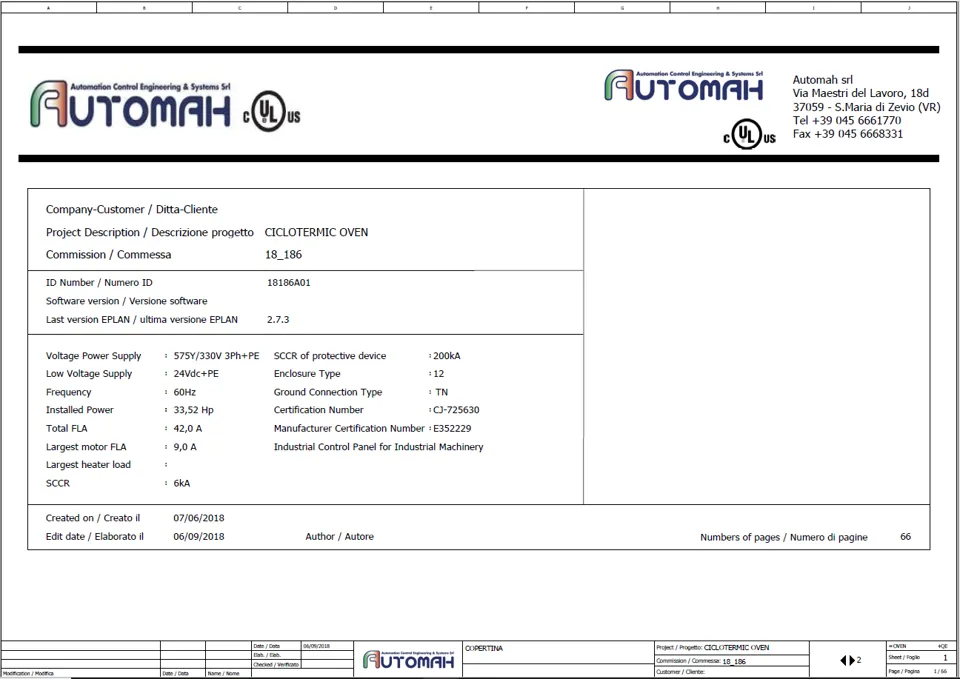960x679 pixels.
Task: Click the 'Last version EPLAN' label
Action: coord(141,320)
